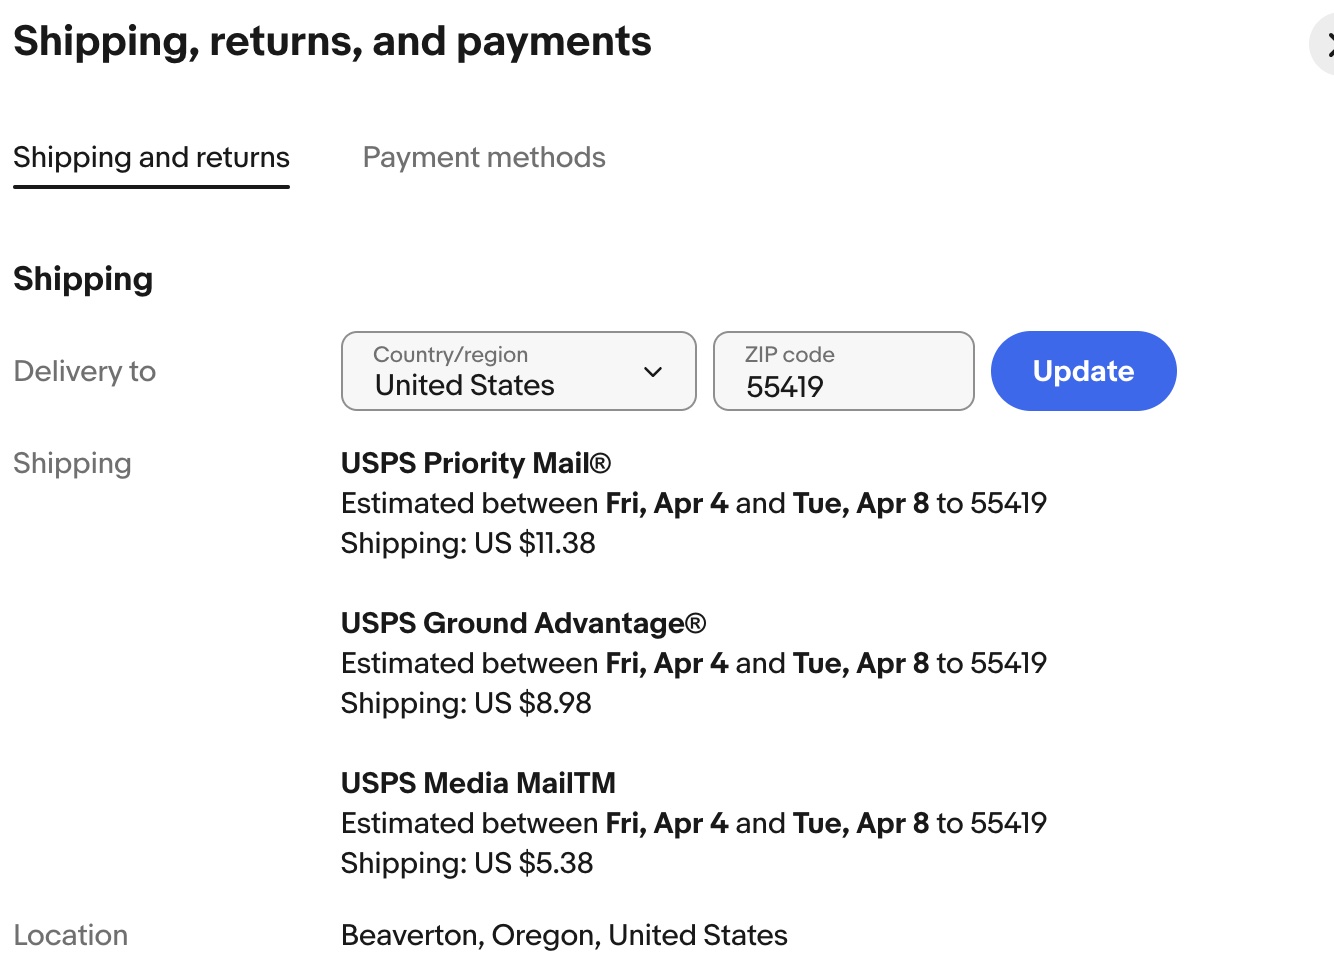1334x976 pixels.
Task: Click the USPS Media MailTM heading
Action: (478, 783)
